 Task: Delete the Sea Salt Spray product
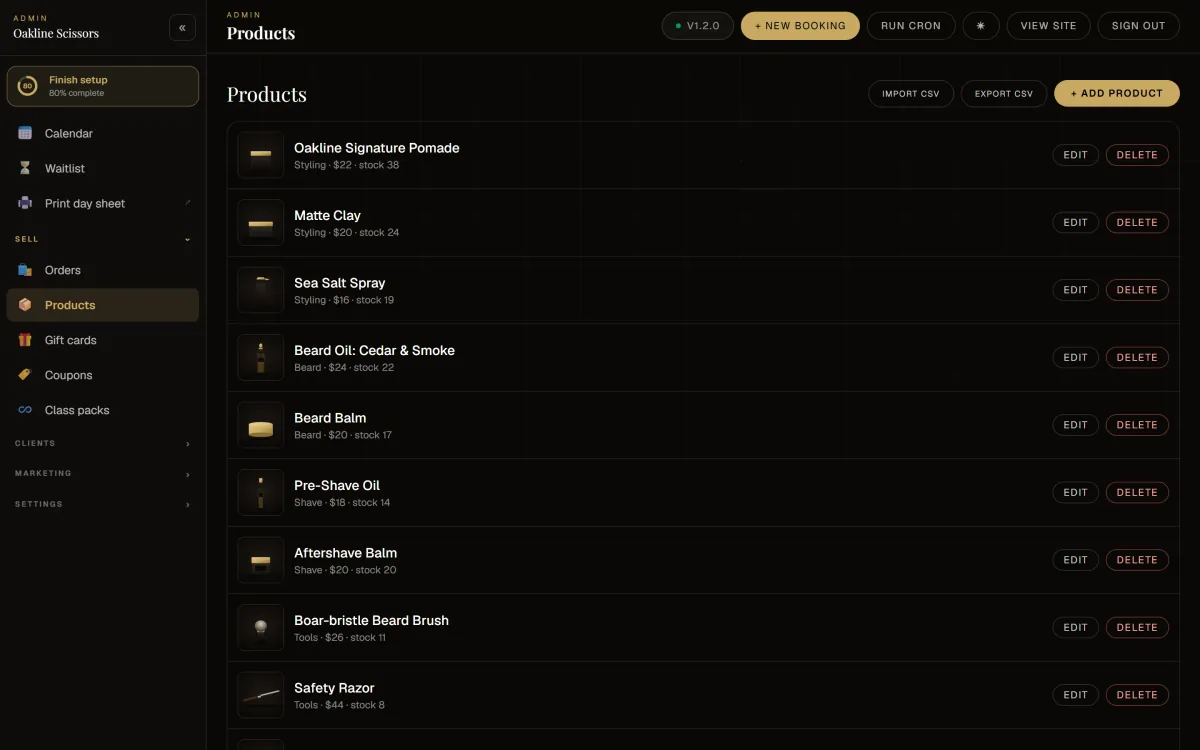1137,290
